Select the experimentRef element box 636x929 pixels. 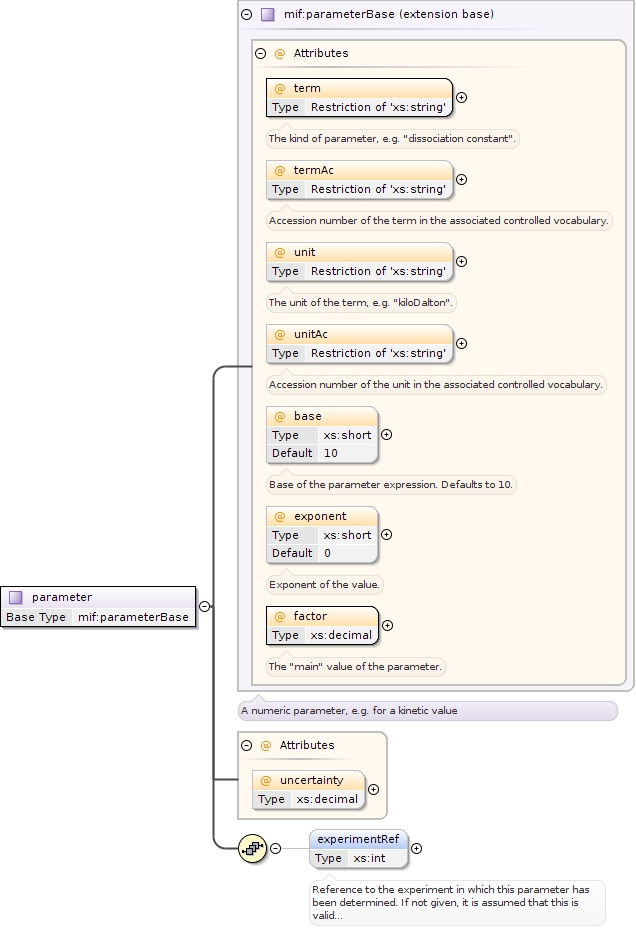tap(358, 849)
